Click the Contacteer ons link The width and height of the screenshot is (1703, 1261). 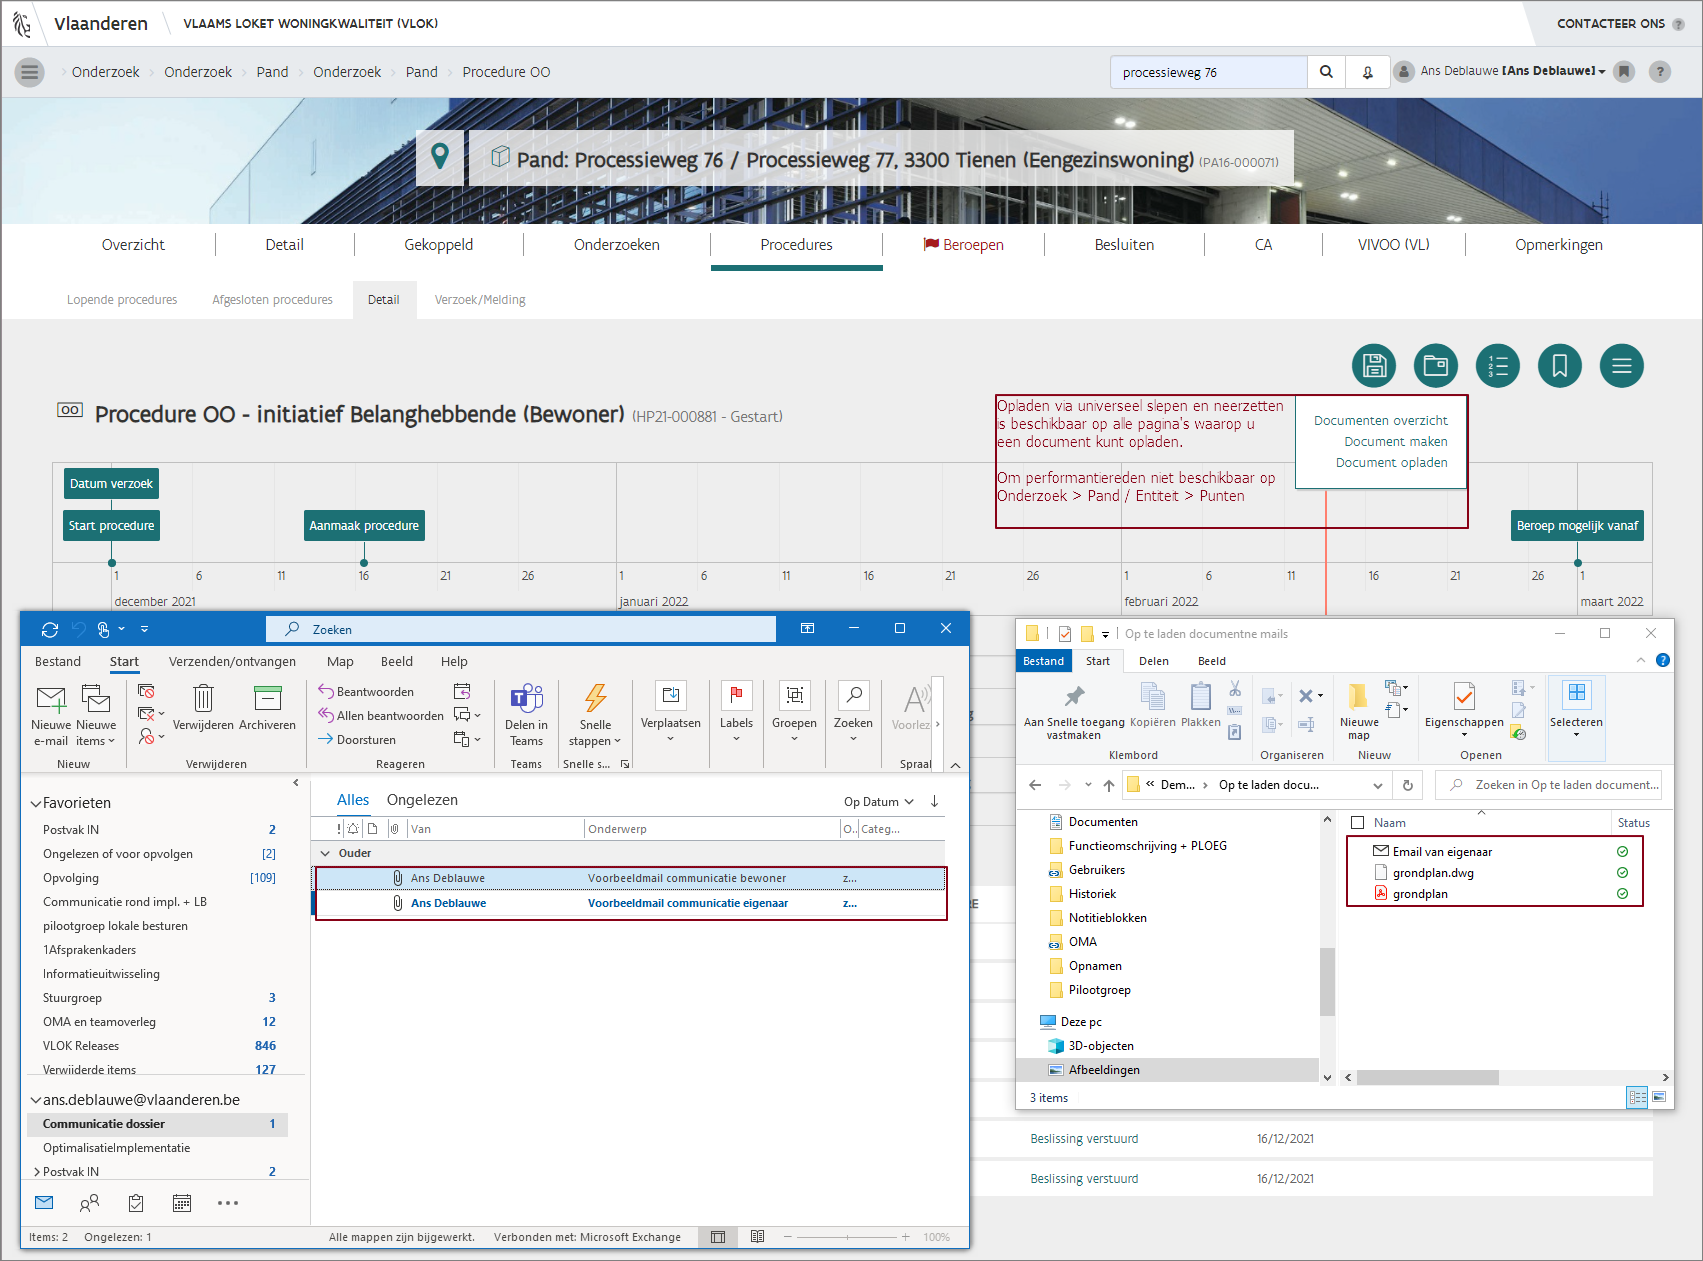1610,24
